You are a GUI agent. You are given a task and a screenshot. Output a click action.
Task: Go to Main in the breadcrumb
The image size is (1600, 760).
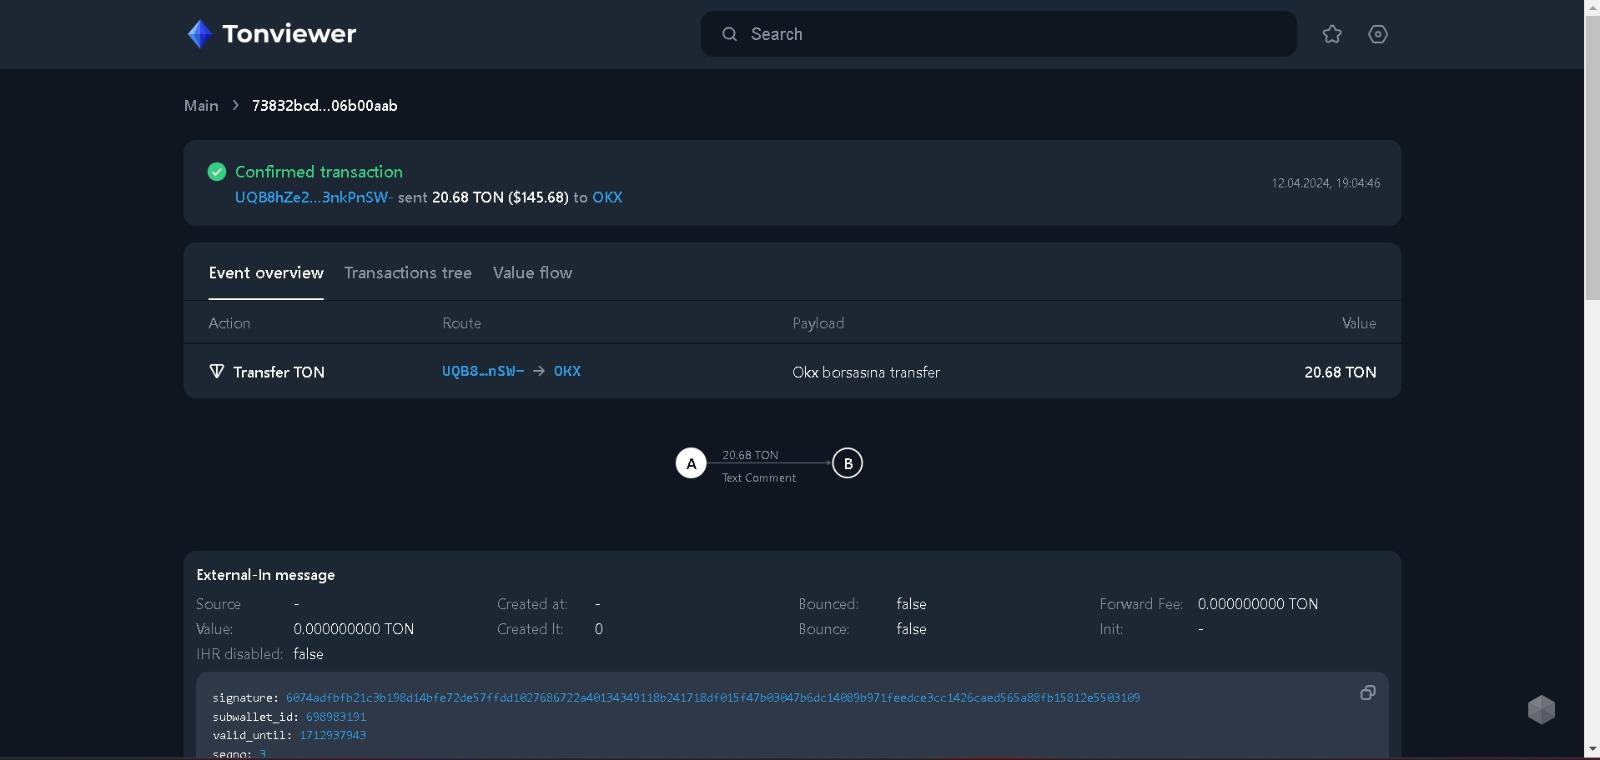[x=201, y=106]
